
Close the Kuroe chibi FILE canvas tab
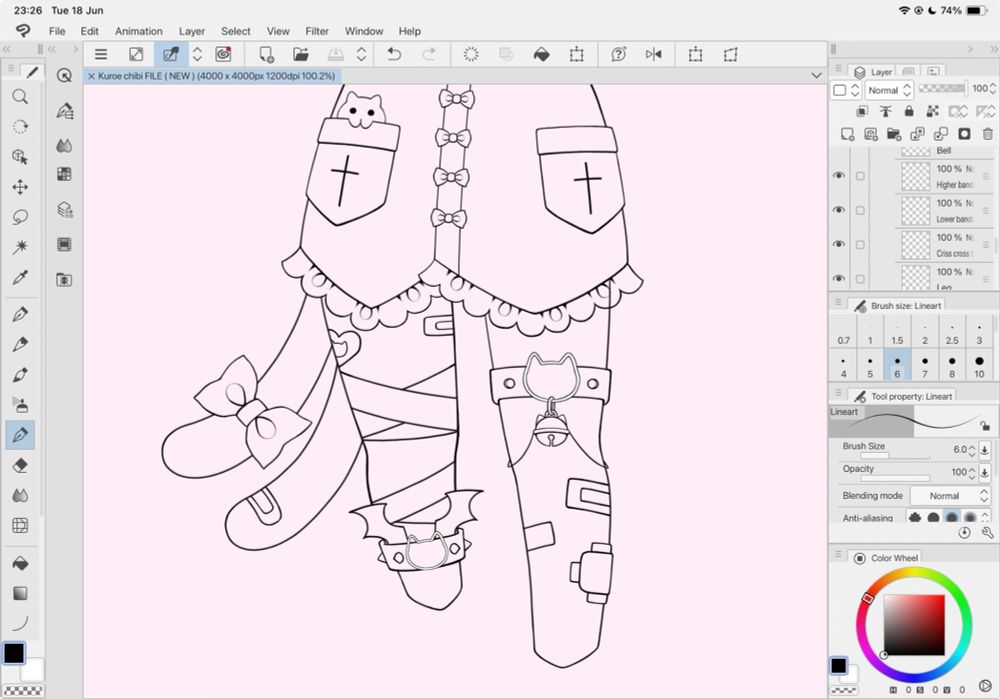click(x=91, y=76)
